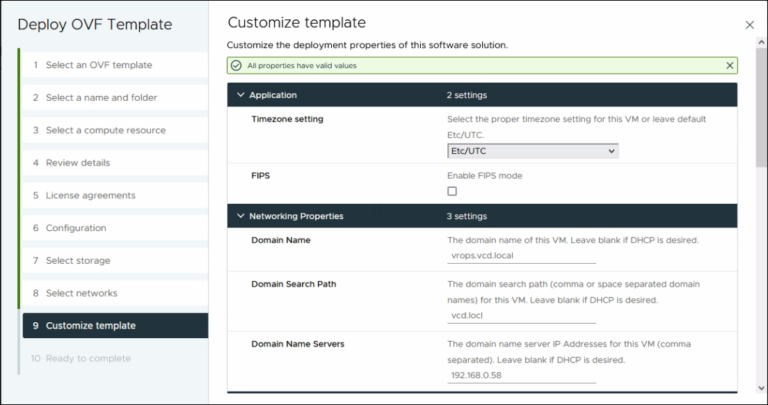This screenshot has height=405, width=768.
Task: Navigate to step 6 Configuration
Action: 76,228
